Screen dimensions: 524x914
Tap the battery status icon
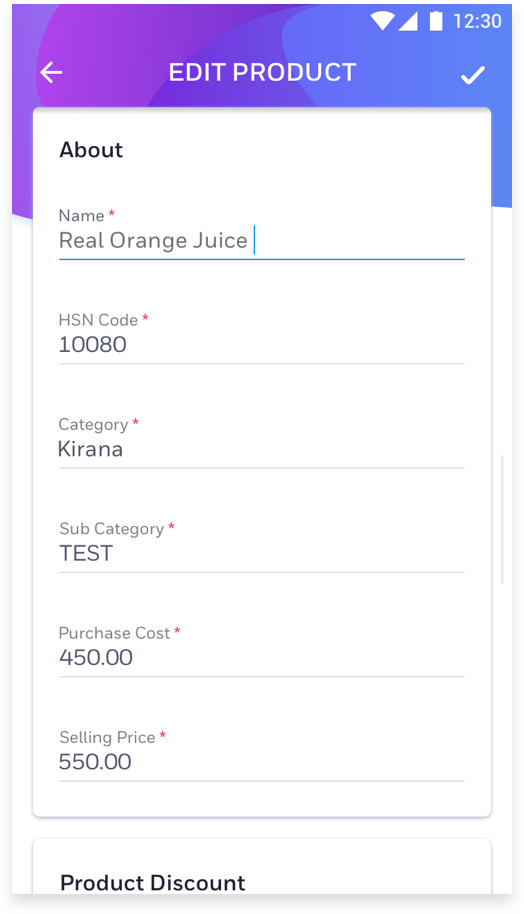tap(436, 21)
